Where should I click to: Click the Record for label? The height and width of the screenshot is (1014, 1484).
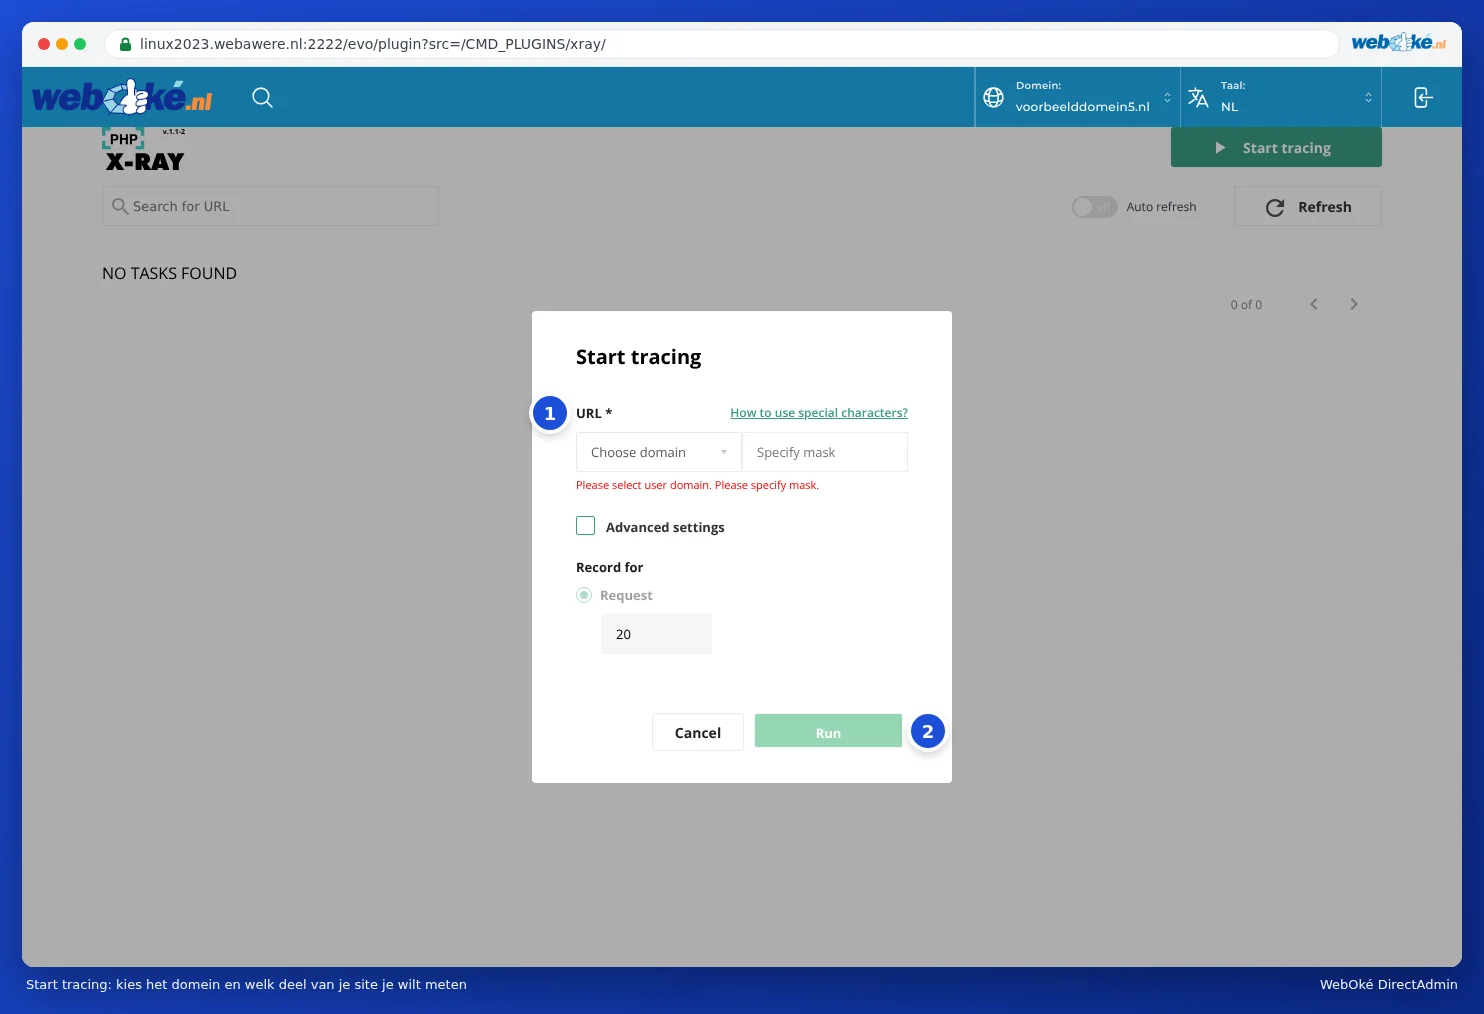(609, 567)
